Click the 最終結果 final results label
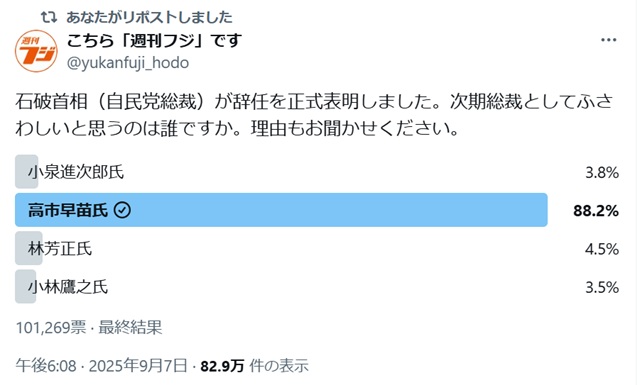 pyautogui.click(x=130, y=327)
